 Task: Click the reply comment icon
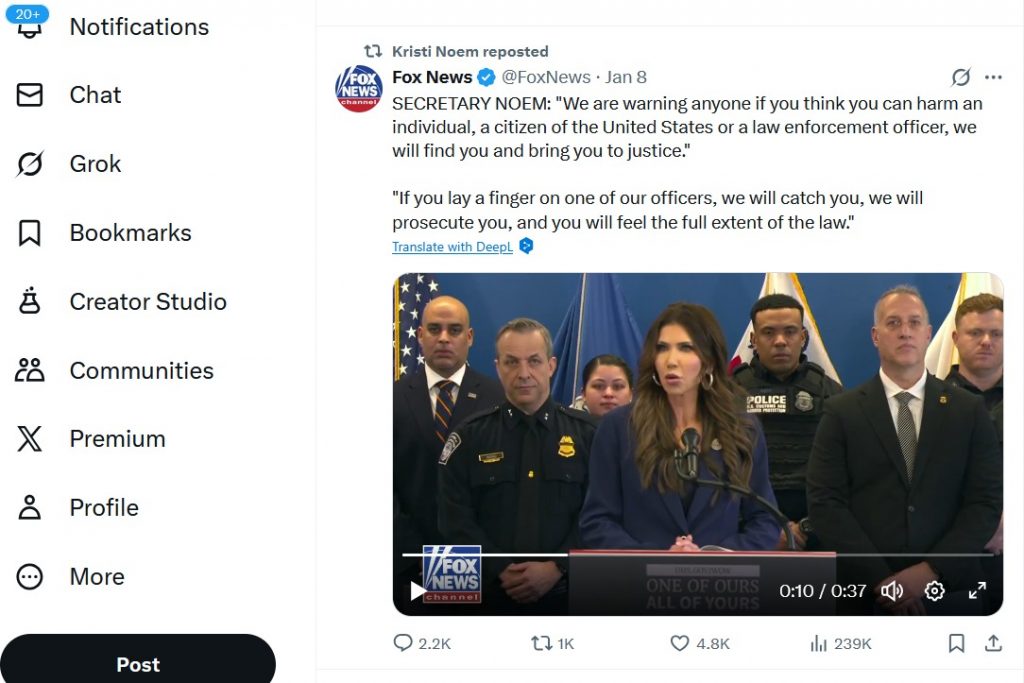tap(404, 643)
